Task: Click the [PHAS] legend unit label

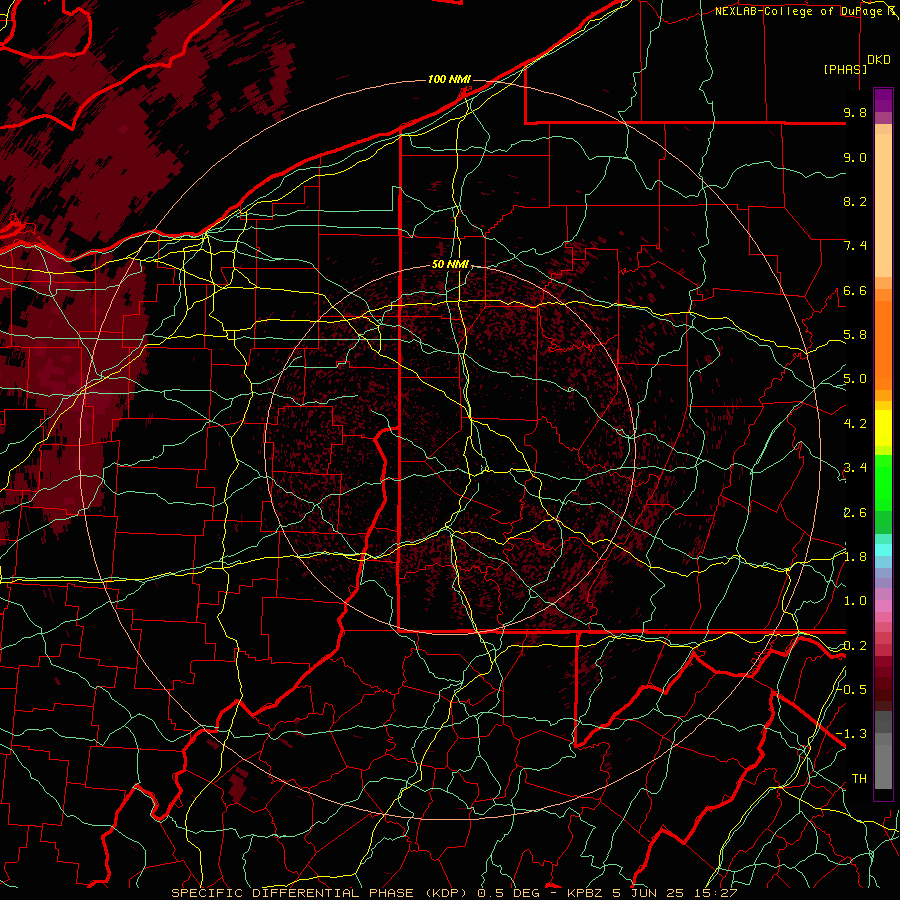Action: [x=845, y=69]
